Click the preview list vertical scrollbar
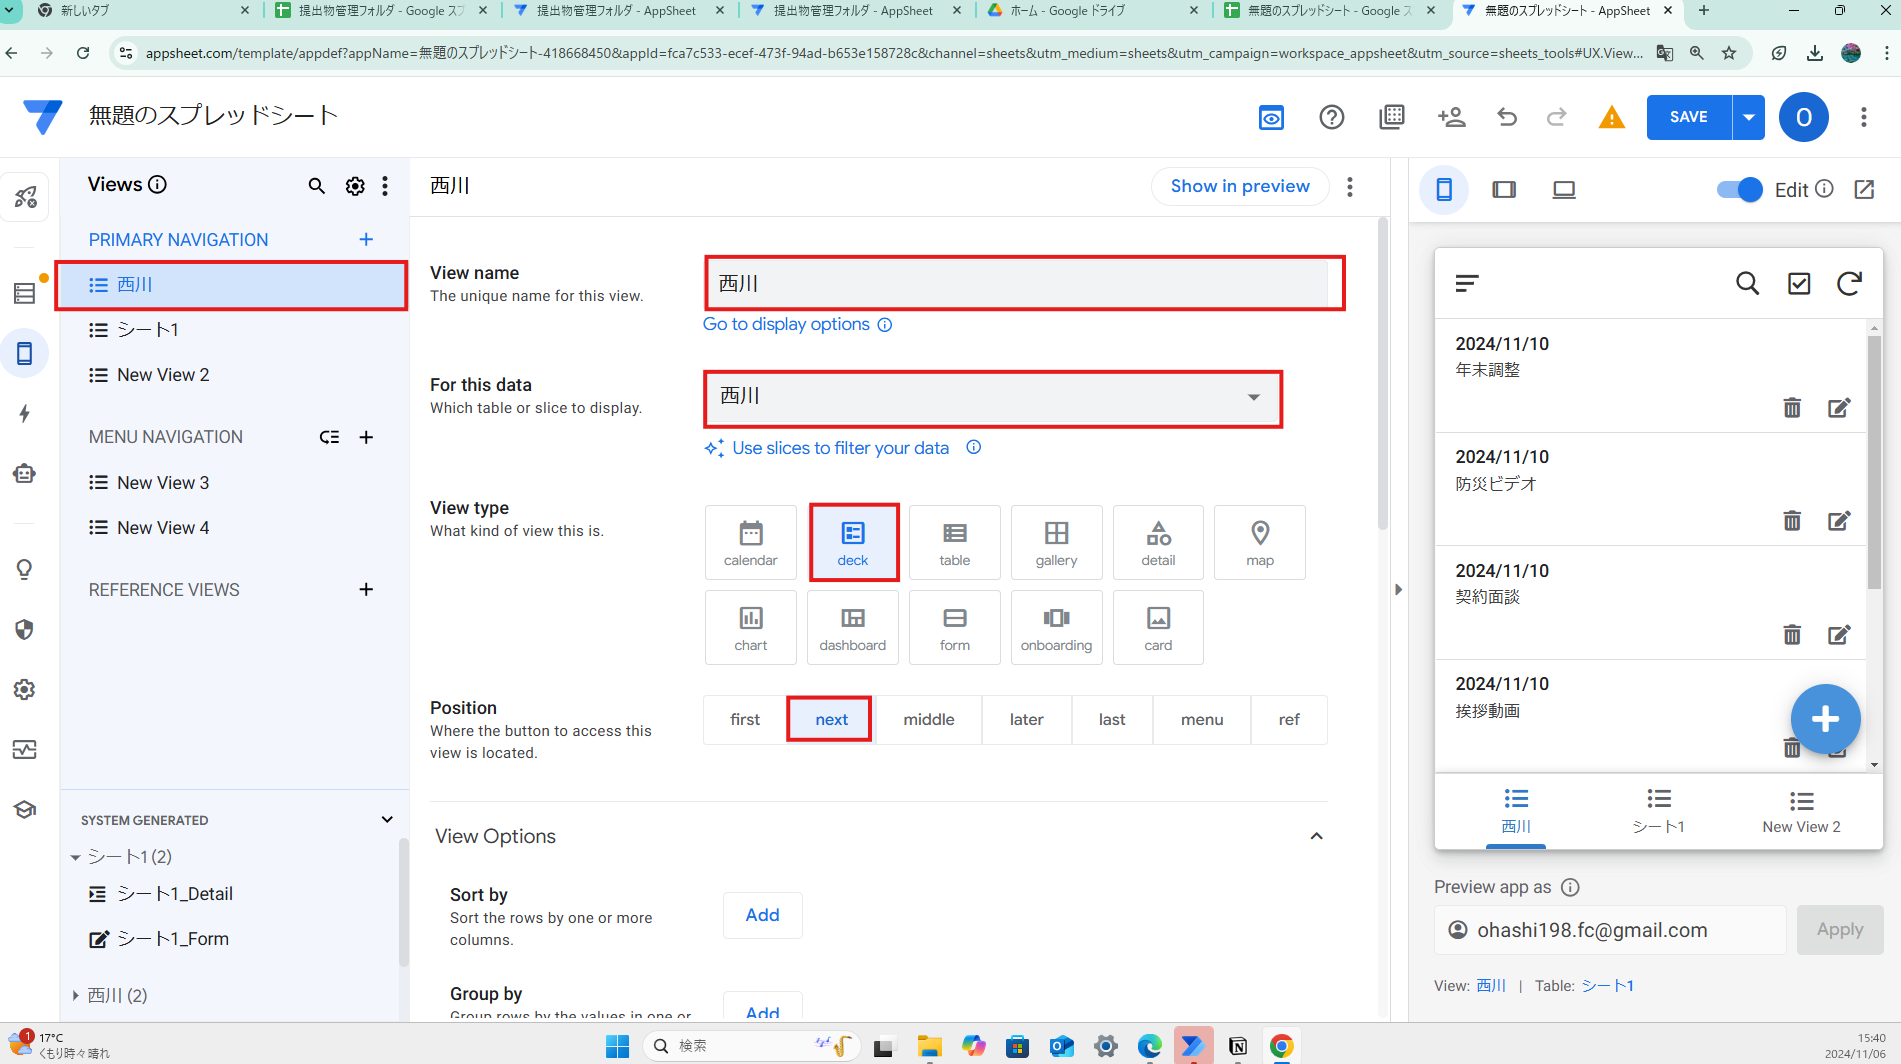1901x1064 pixels. [x=1874, y=461]
